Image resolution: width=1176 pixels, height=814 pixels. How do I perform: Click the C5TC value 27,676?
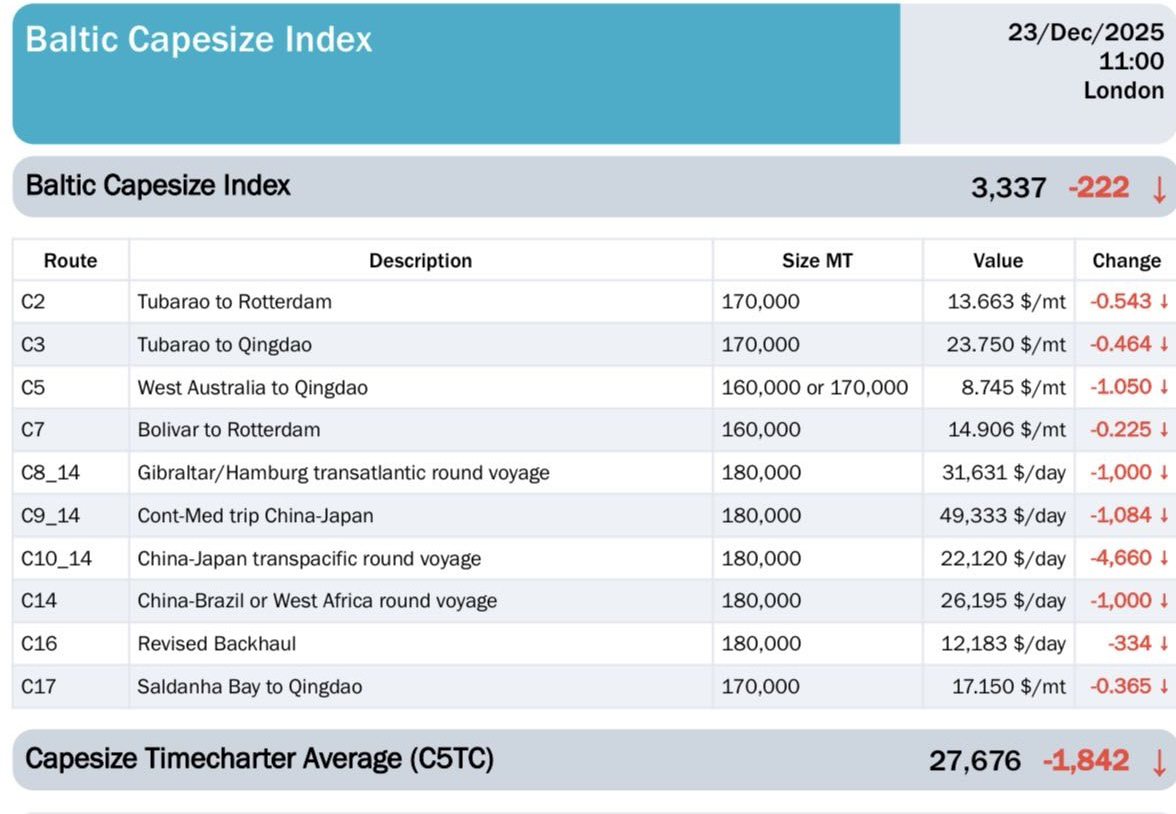coord(975,761)
